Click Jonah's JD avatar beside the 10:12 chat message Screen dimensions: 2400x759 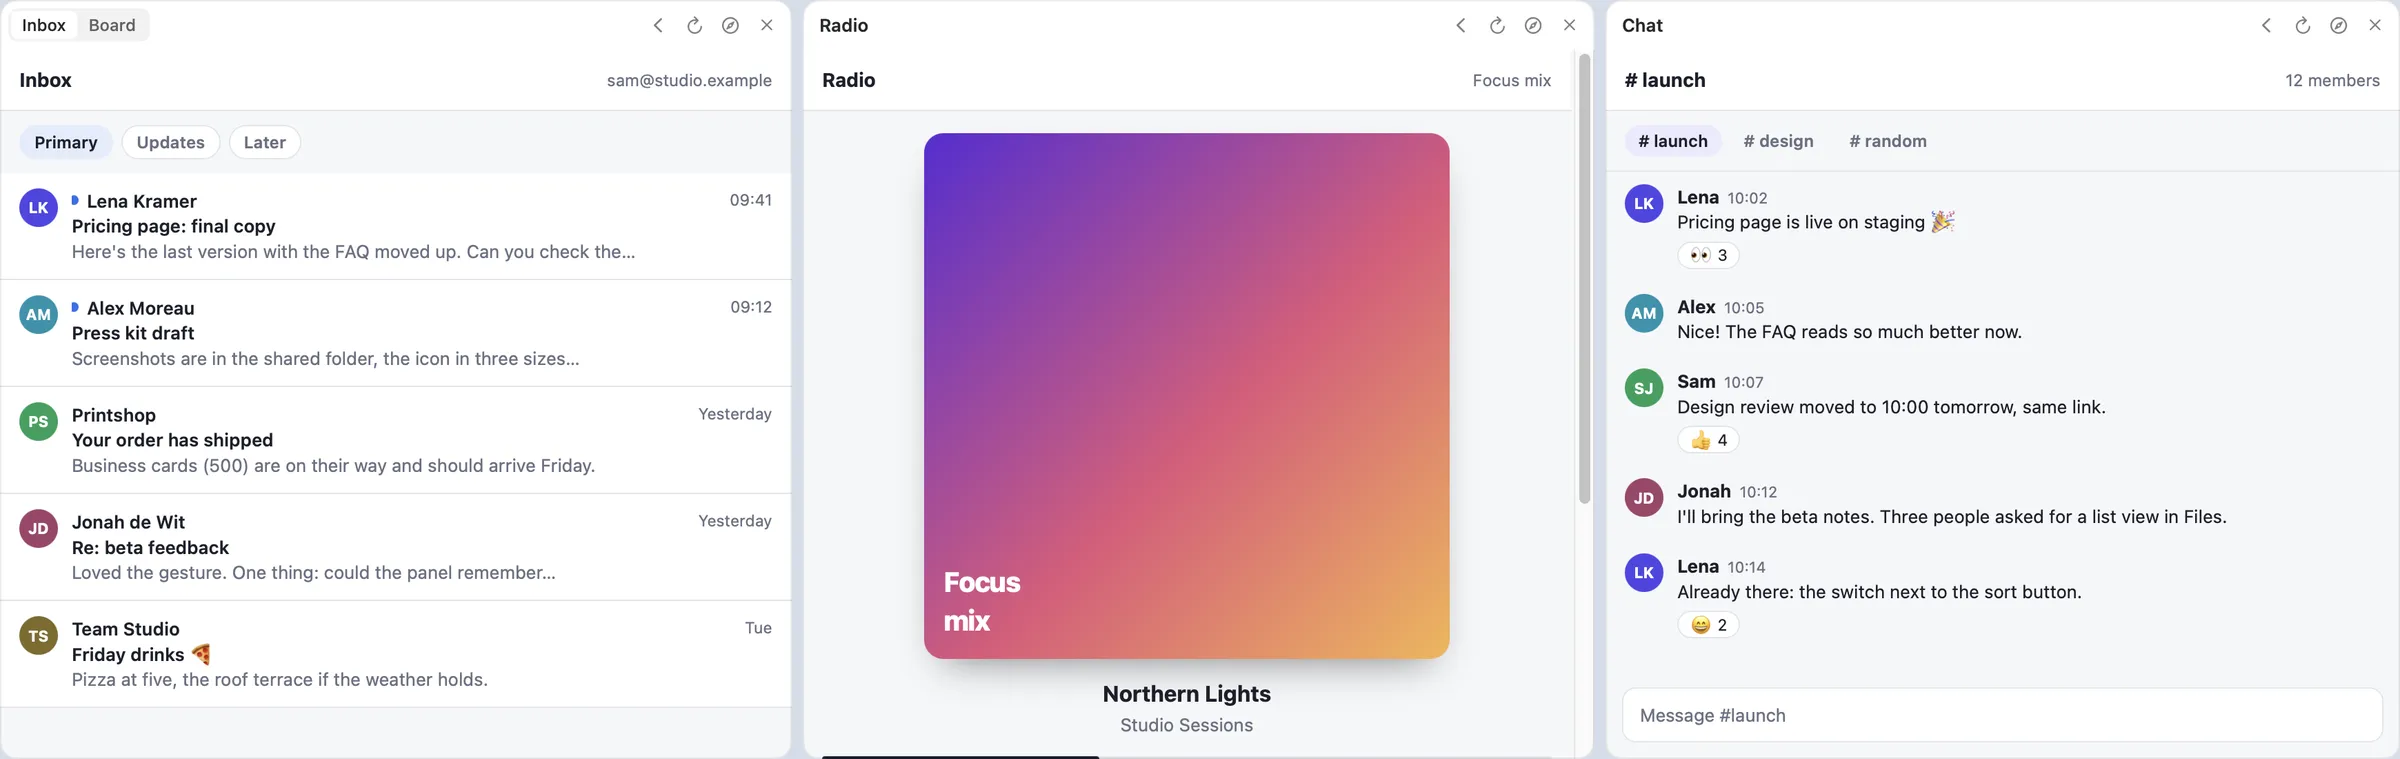[1644, 498]
